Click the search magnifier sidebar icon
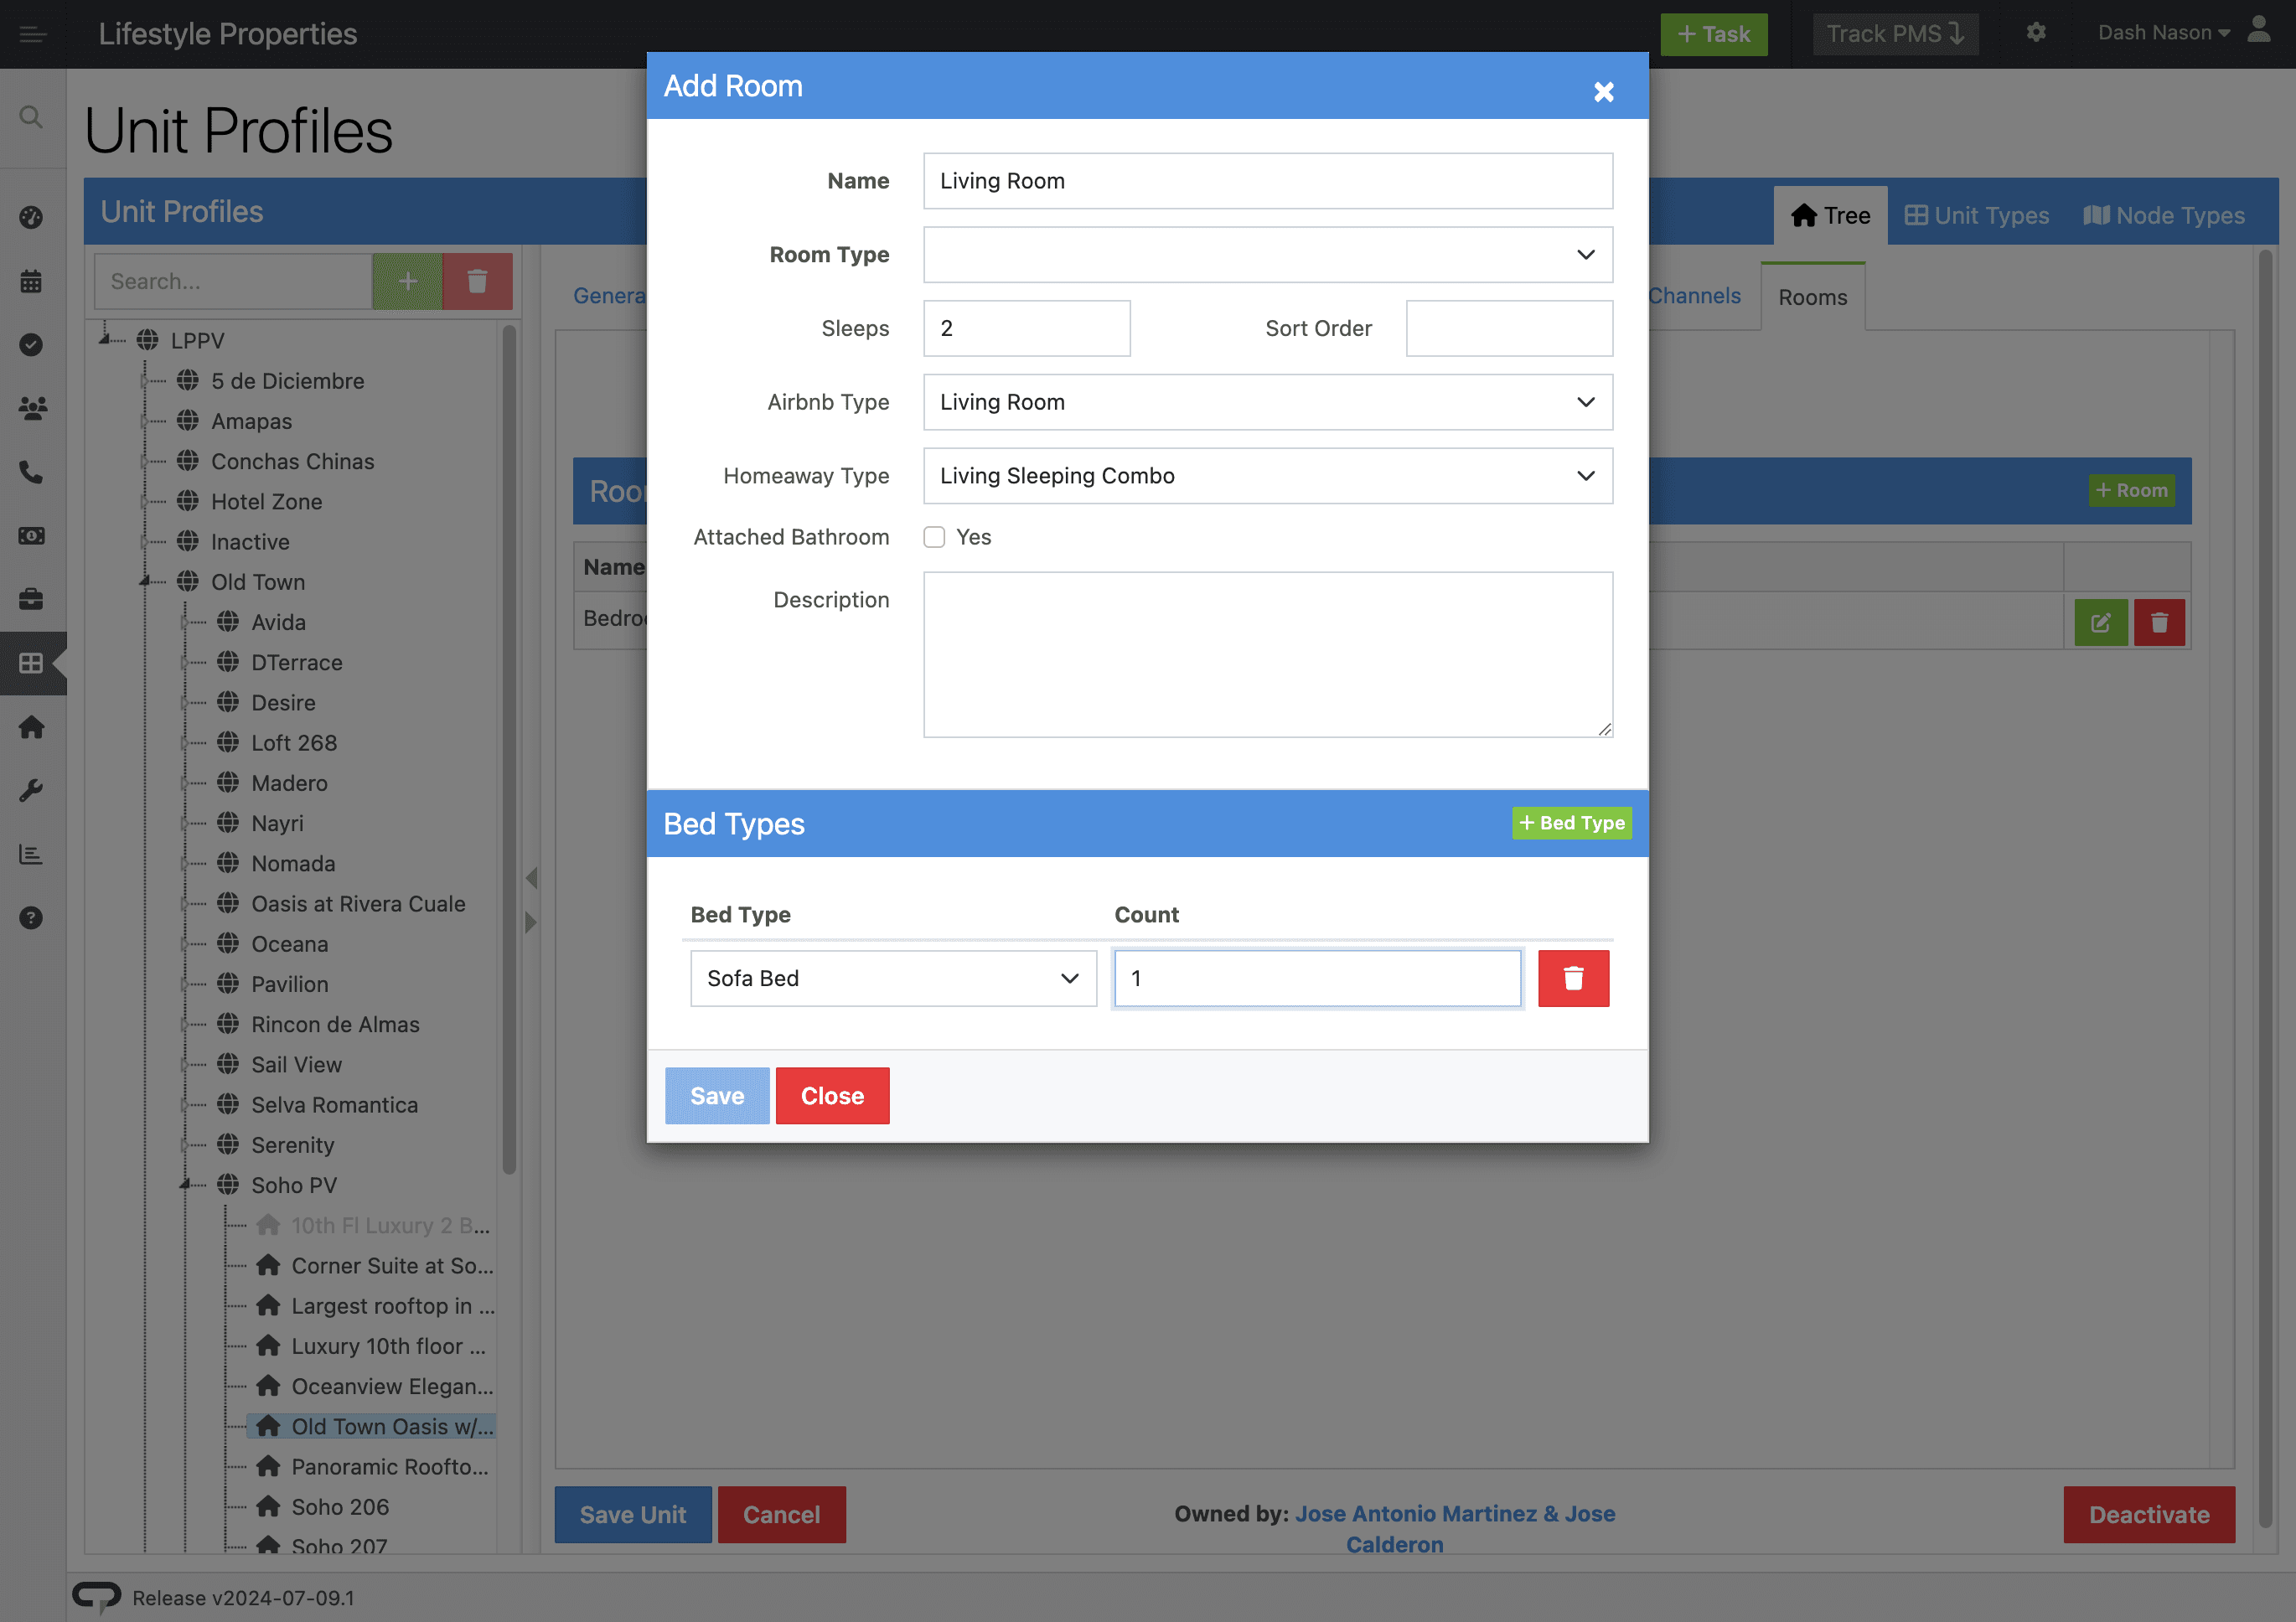The image size is (2296, 1622). pos(32,117)
